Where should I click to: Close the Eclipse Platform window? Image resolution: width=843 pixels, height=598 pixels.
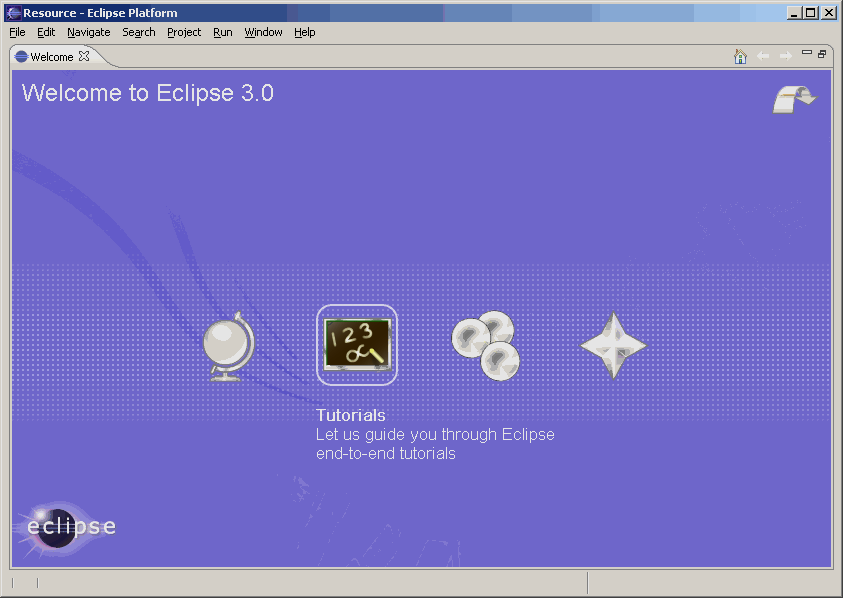829,12
